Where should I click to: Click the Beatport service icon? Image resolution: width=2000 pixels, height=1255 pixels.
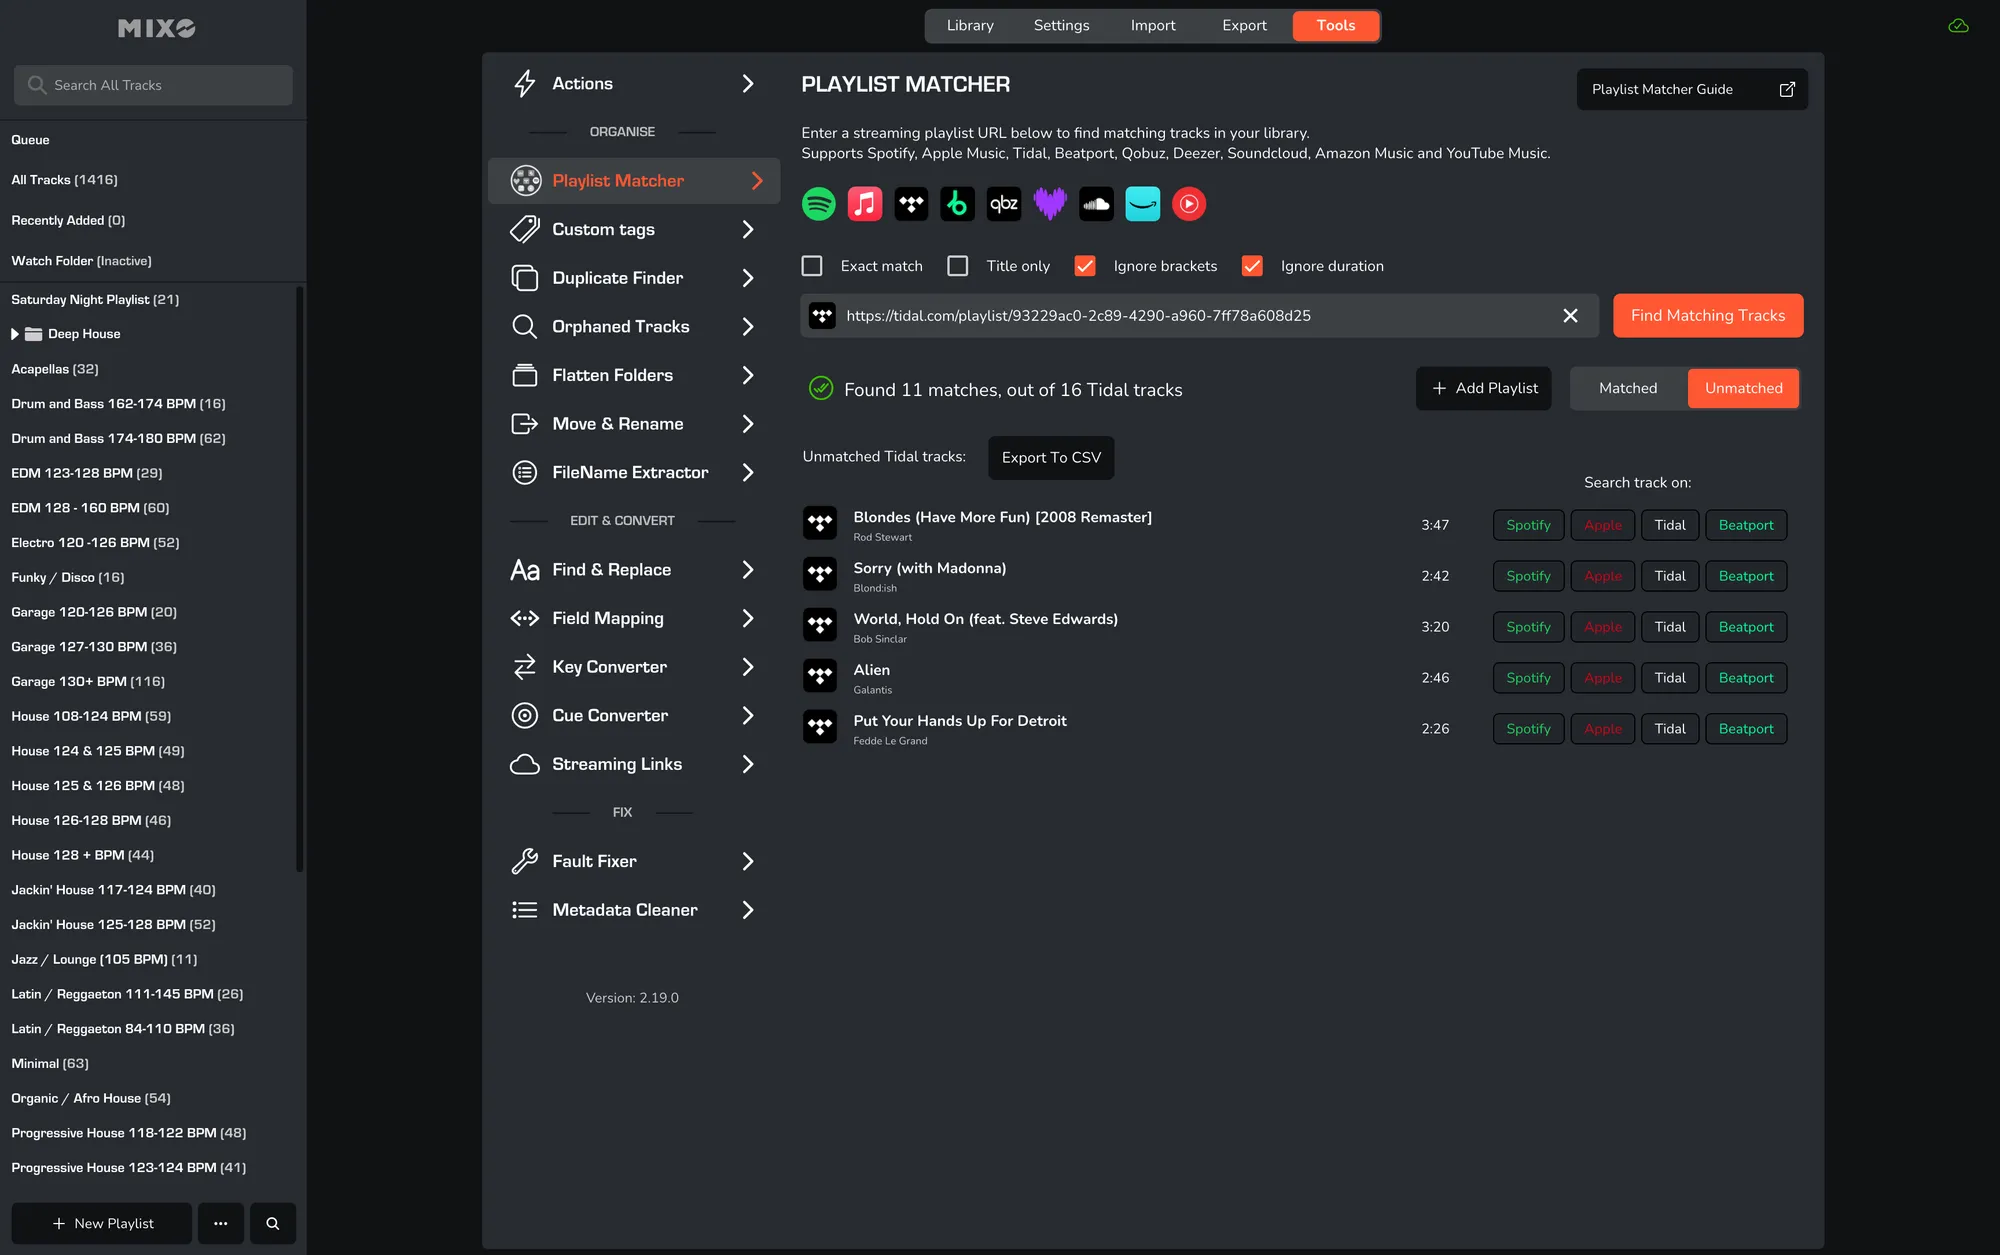tap(957, 204)
